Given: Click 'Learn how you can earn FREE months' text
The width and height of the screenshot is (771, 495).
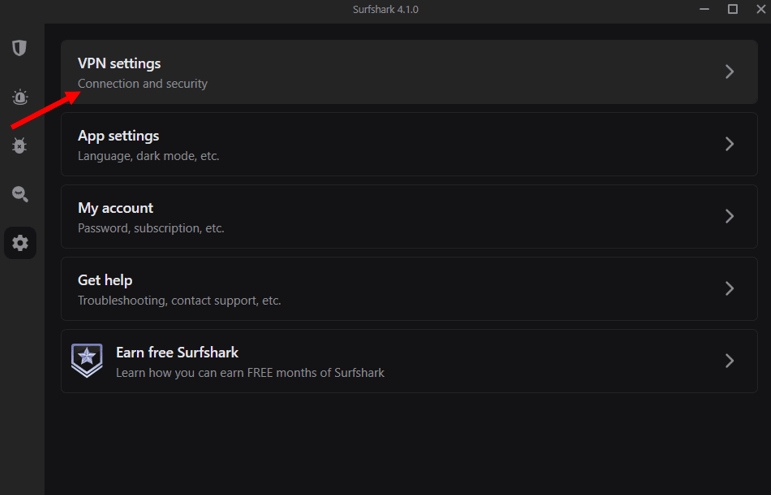Looking at the screenshot, I should (250, 373).
